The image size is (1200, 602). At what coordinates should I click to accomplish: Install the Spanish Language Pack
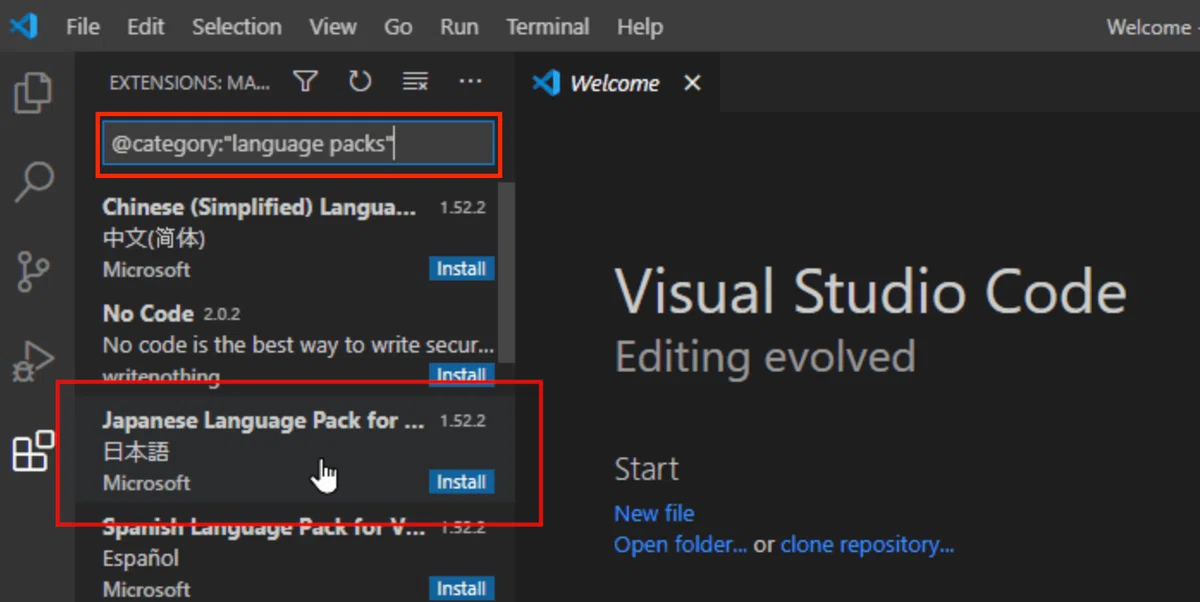coord(461,589)
